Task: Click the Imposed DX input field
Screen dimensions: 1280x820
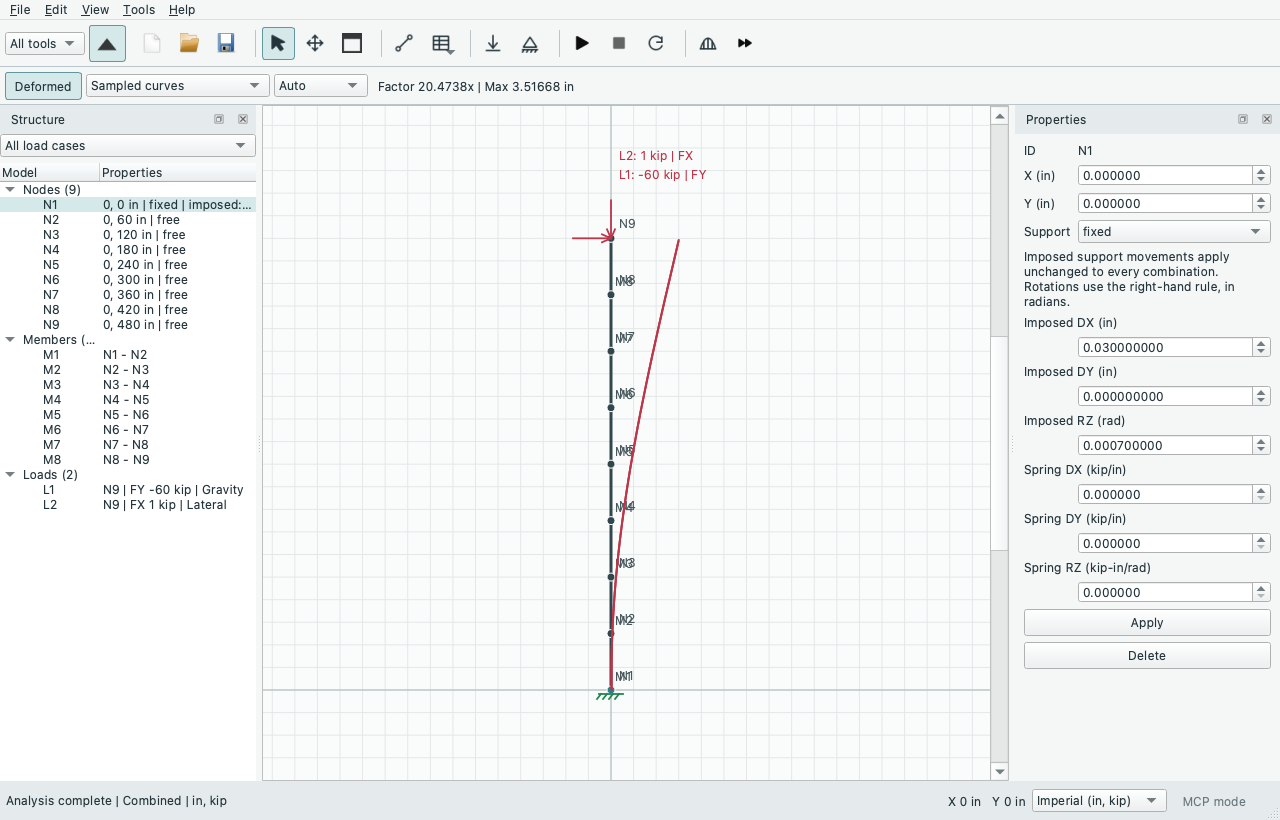Action: tap(1165, 348)
